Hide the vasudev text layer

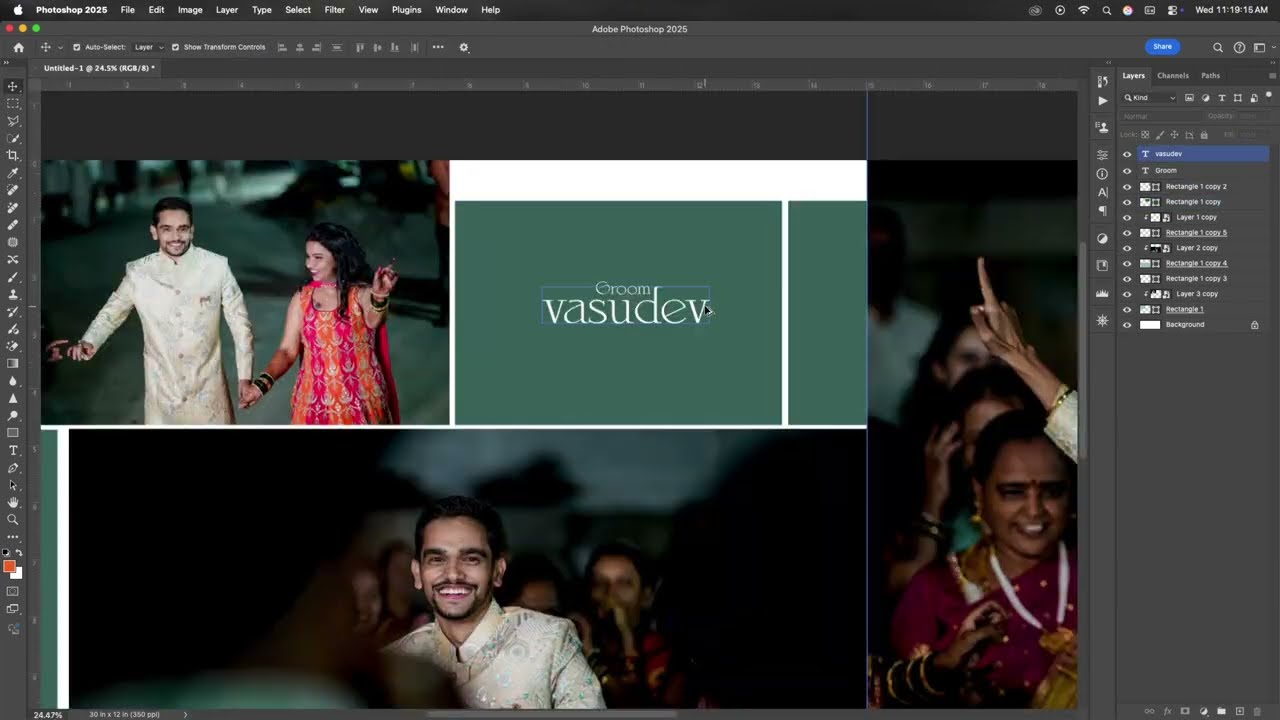tap(1127, 154)
